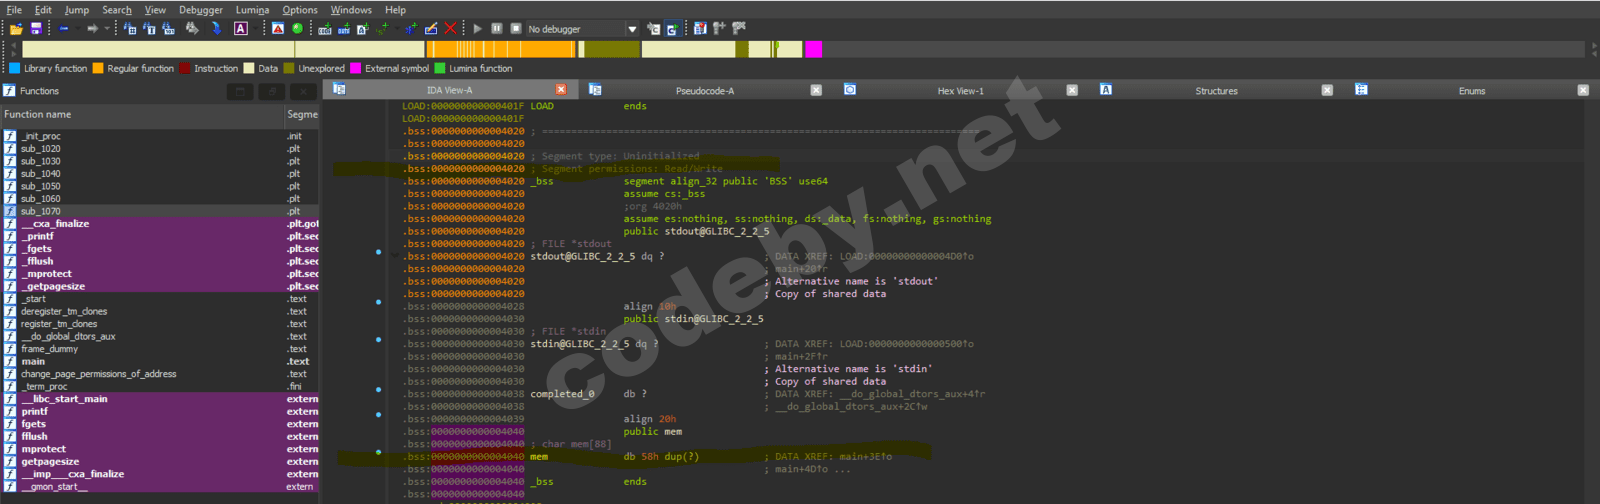Save the database with the floppy icon
The height and width of the screenshot is (504, 1600).
point(36,29)
